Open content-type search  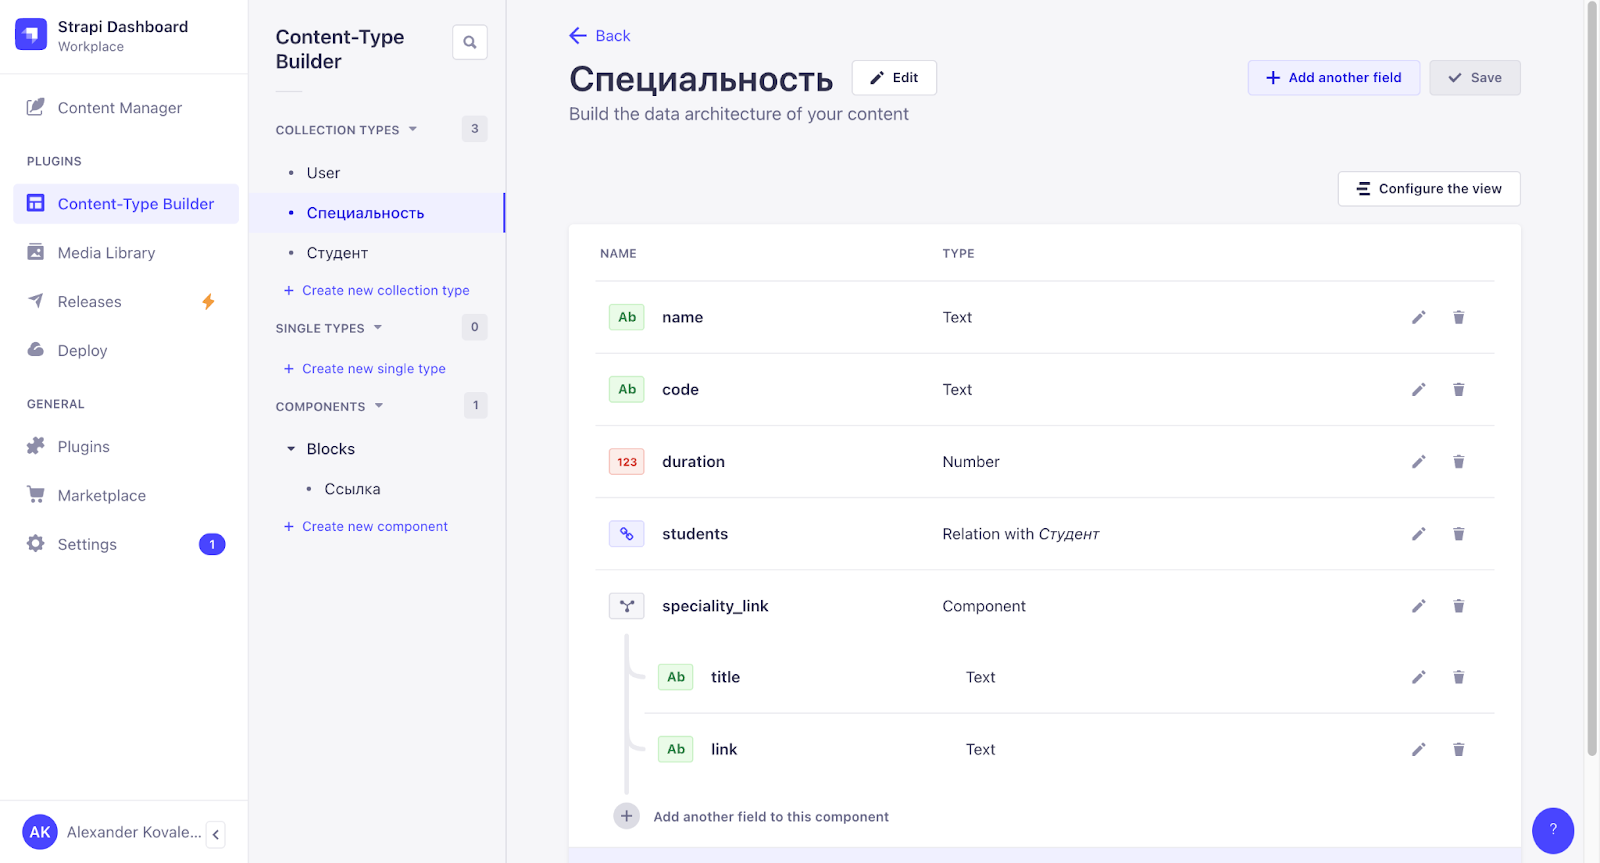tap(470, 42)
